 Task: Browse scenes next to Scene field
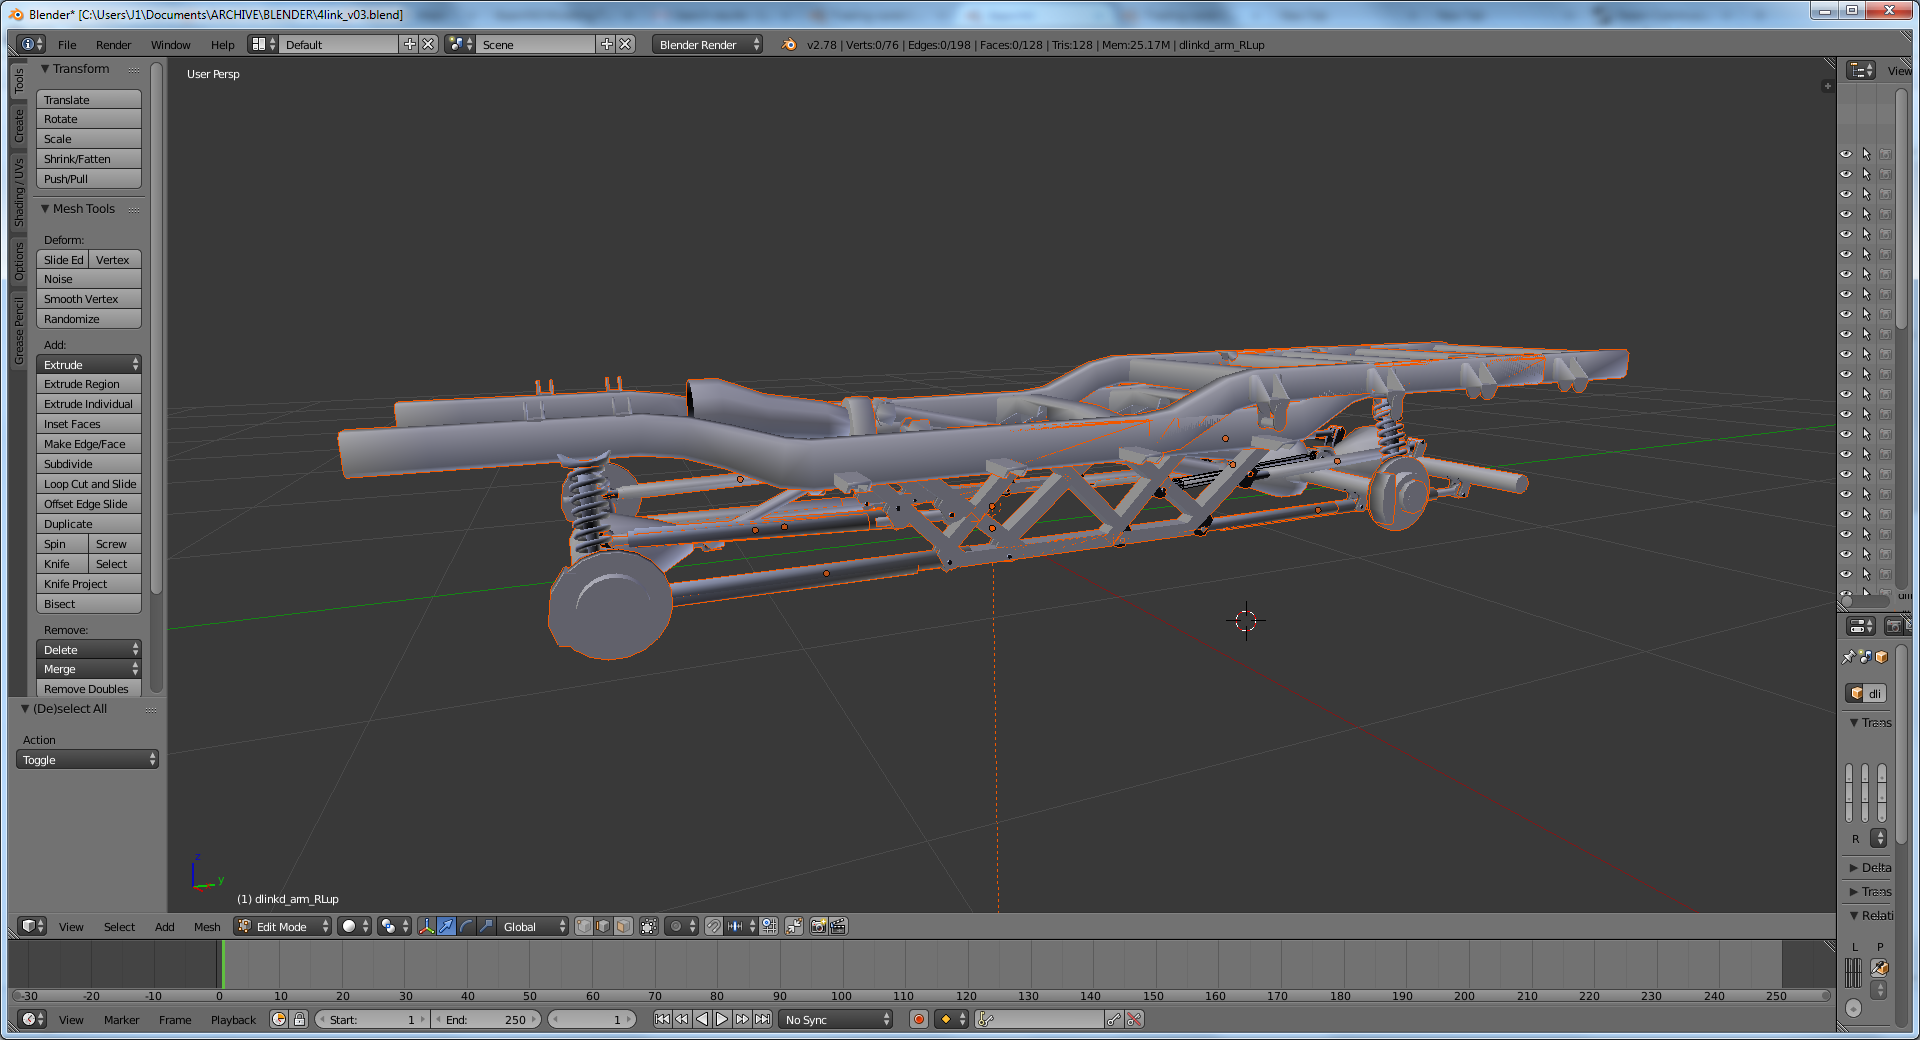click(x=460, y=44)
